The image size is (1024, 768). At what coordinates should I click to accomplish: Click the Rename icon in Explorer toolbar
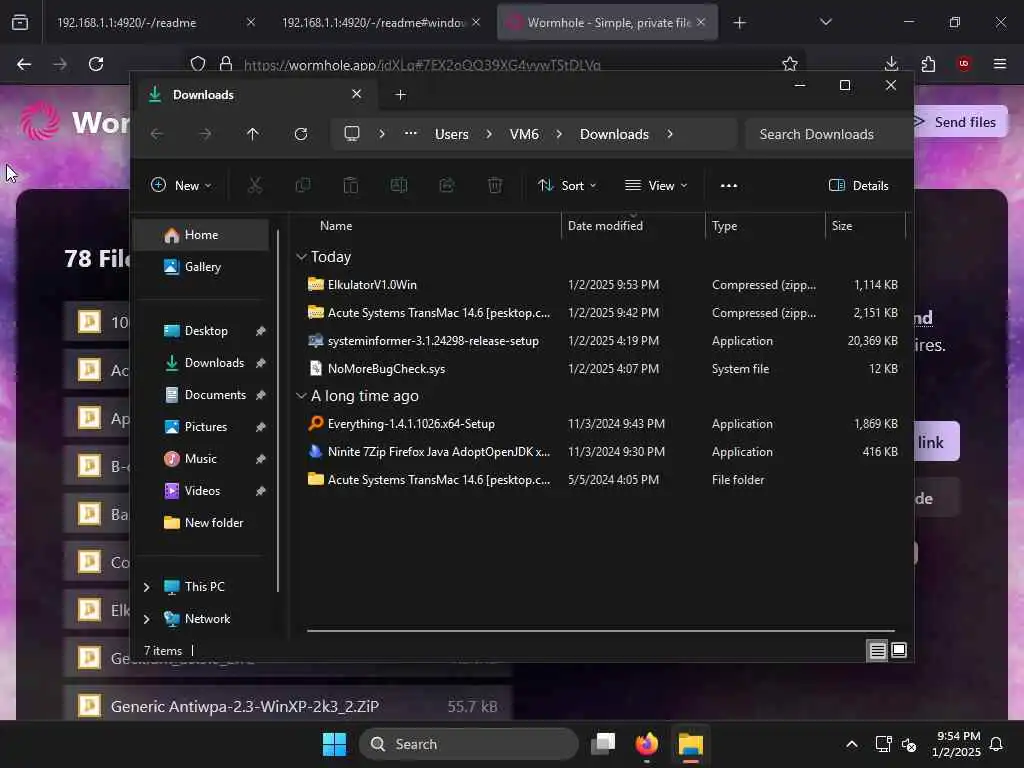pos(398,185)
